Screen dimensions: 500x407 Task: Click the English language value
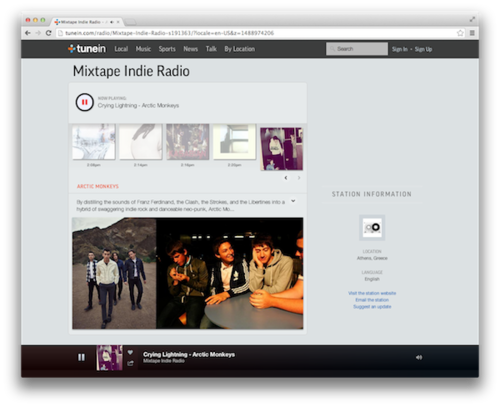tap(372, 279)
